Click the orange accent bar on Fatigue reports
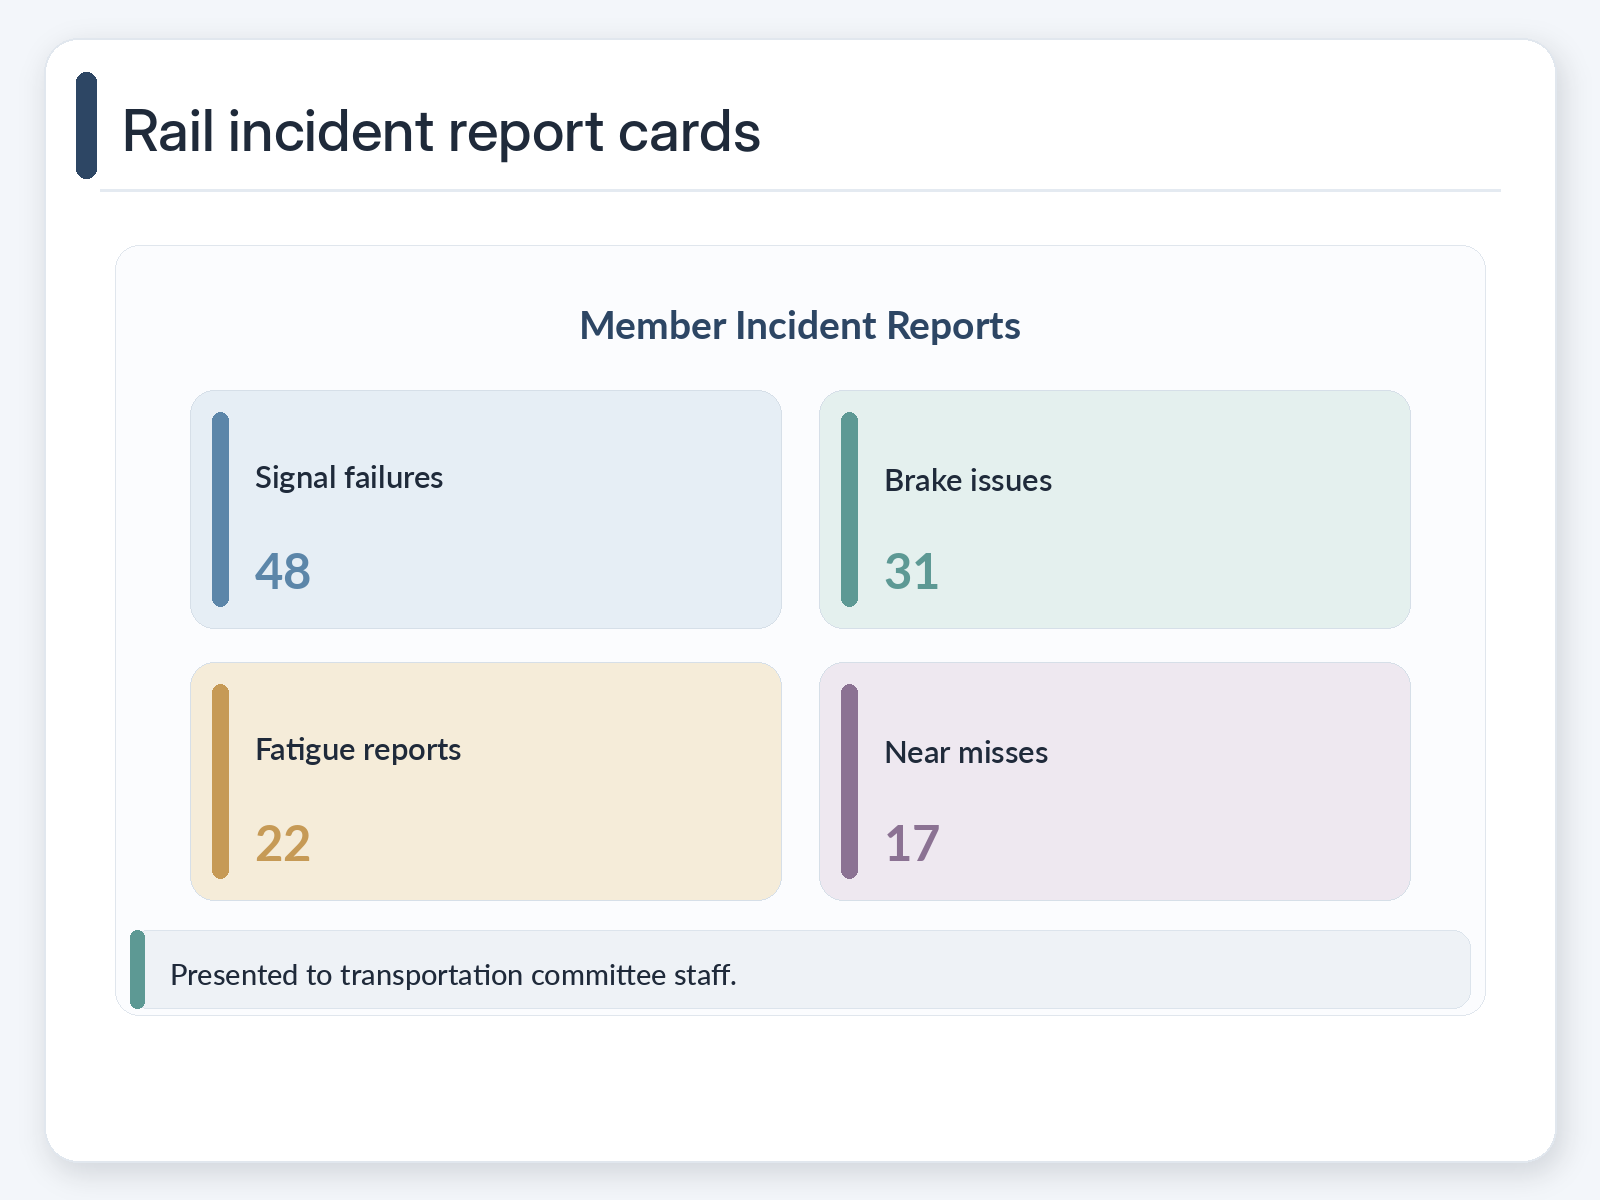Viewport: 1600px width, 1200px height. point(221,782)
